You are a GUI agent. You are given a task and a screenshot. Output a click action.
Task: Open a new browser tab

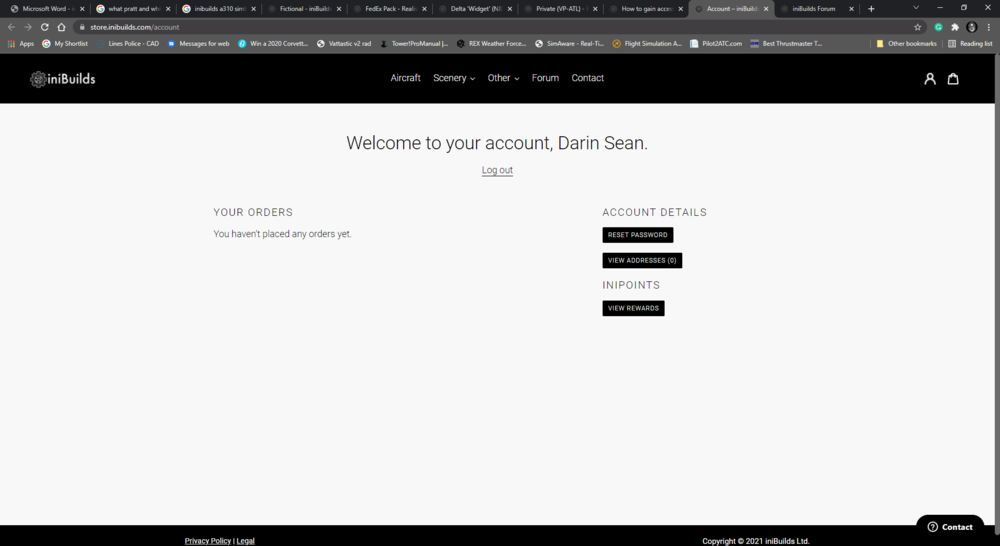[x=871, y=8]
